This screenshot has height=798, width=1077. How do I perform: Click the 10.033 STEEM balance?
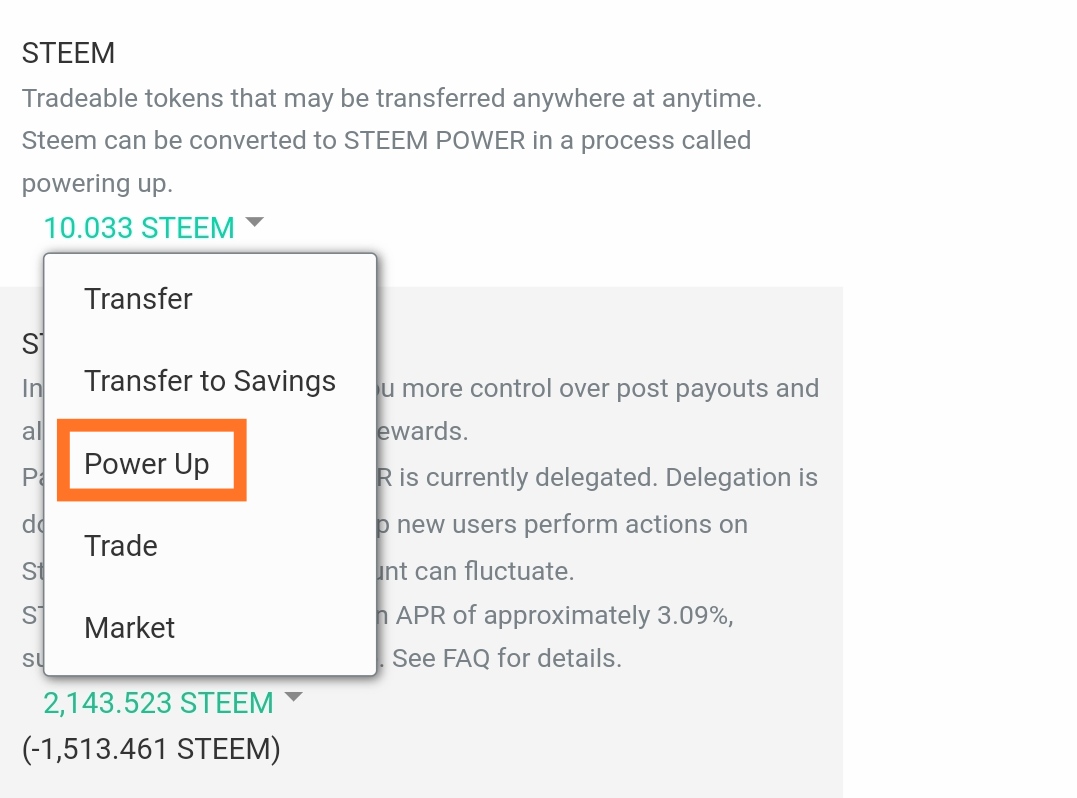pyautogui.click(x=139, y=228)
